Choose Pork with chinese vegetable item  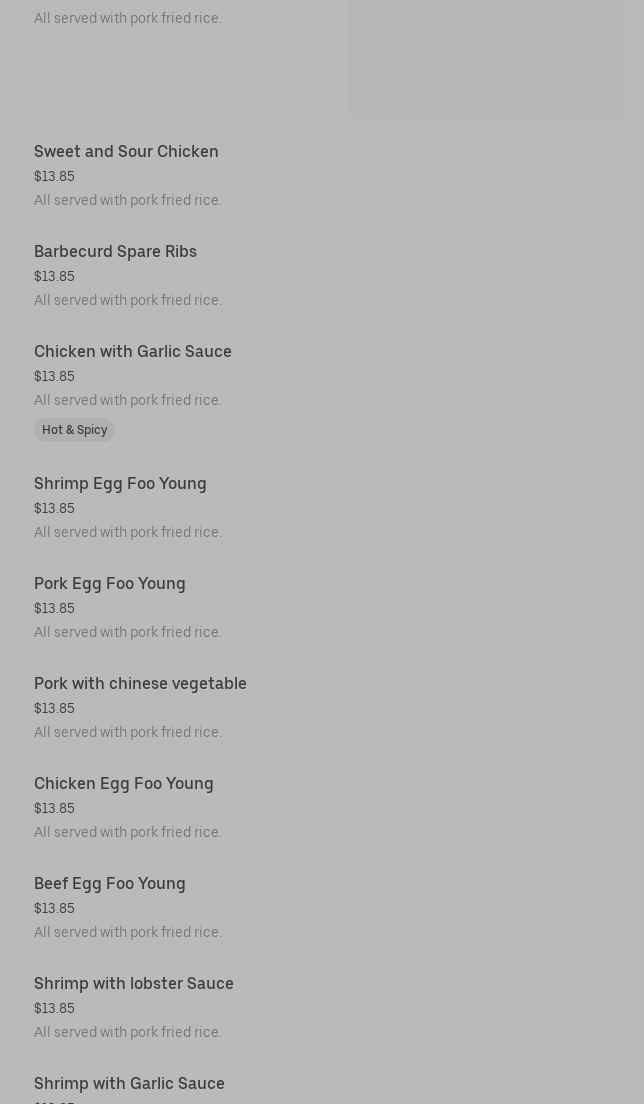[x=140, y=684]
